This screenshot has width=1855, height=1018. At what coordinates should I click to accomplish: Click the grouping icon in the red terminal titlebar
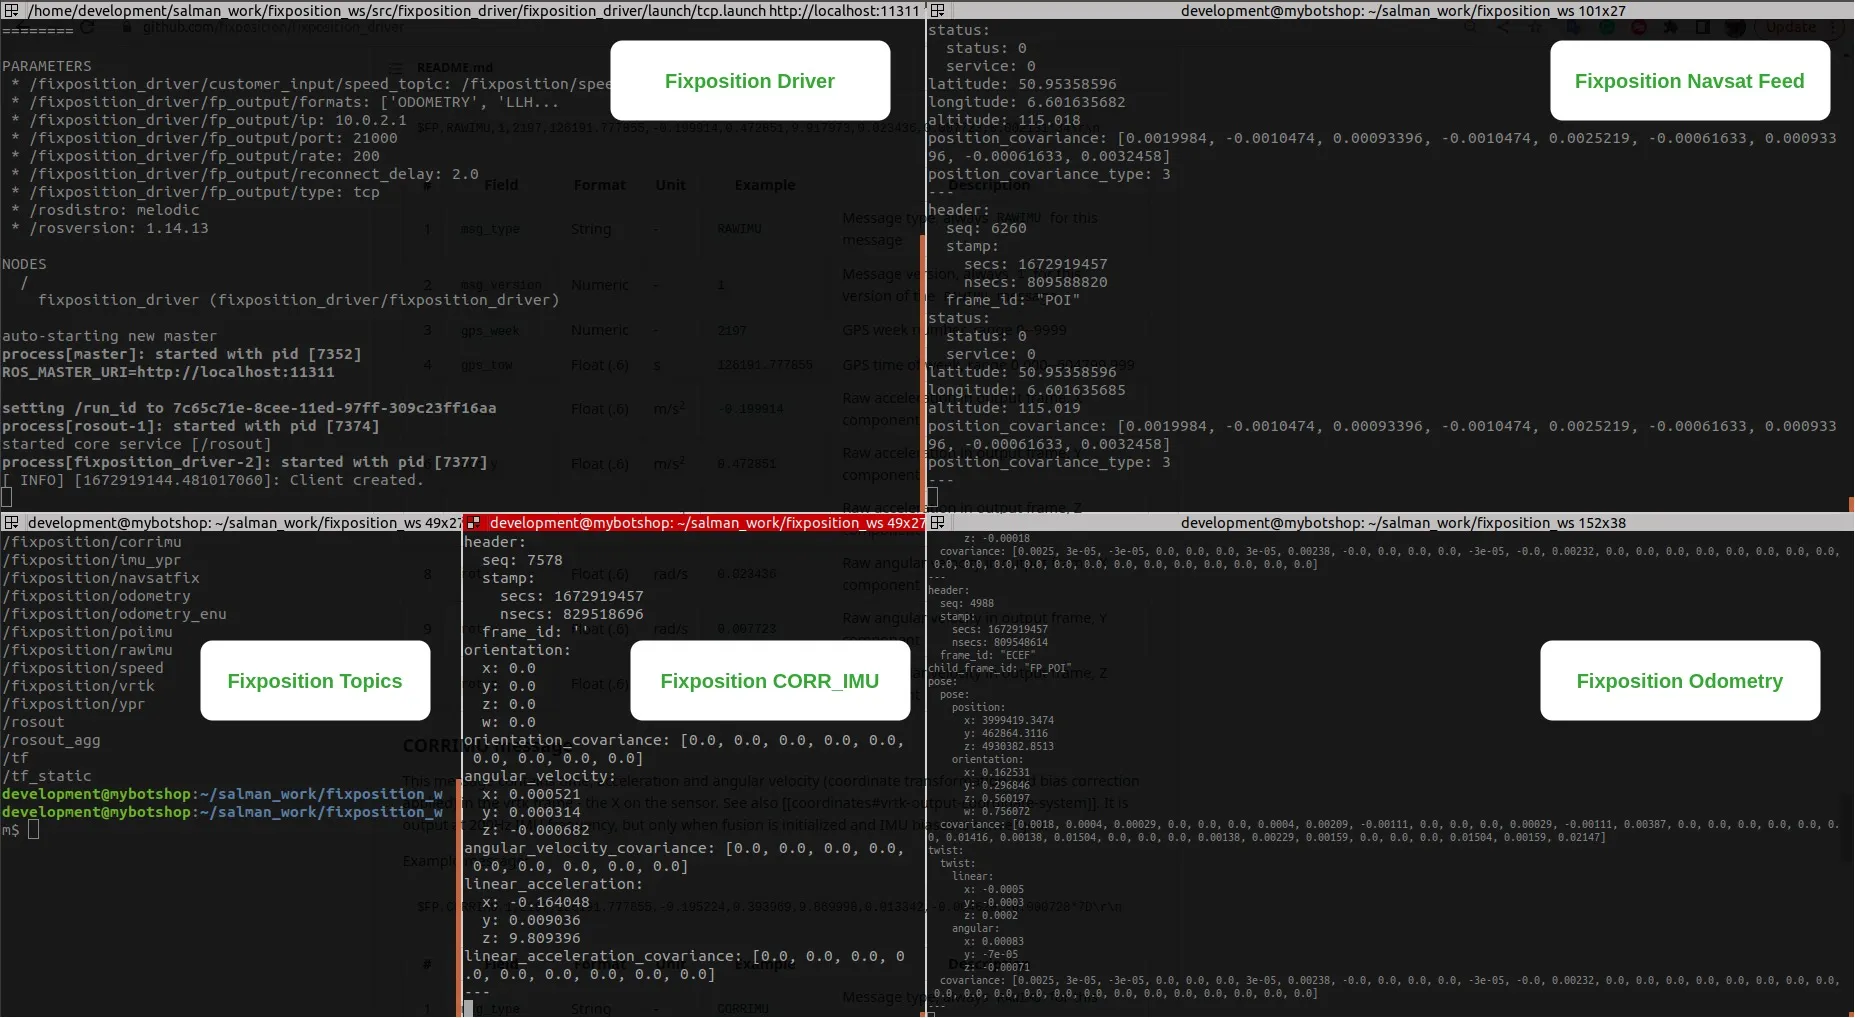pyautogui.click(x=474, y=522)
